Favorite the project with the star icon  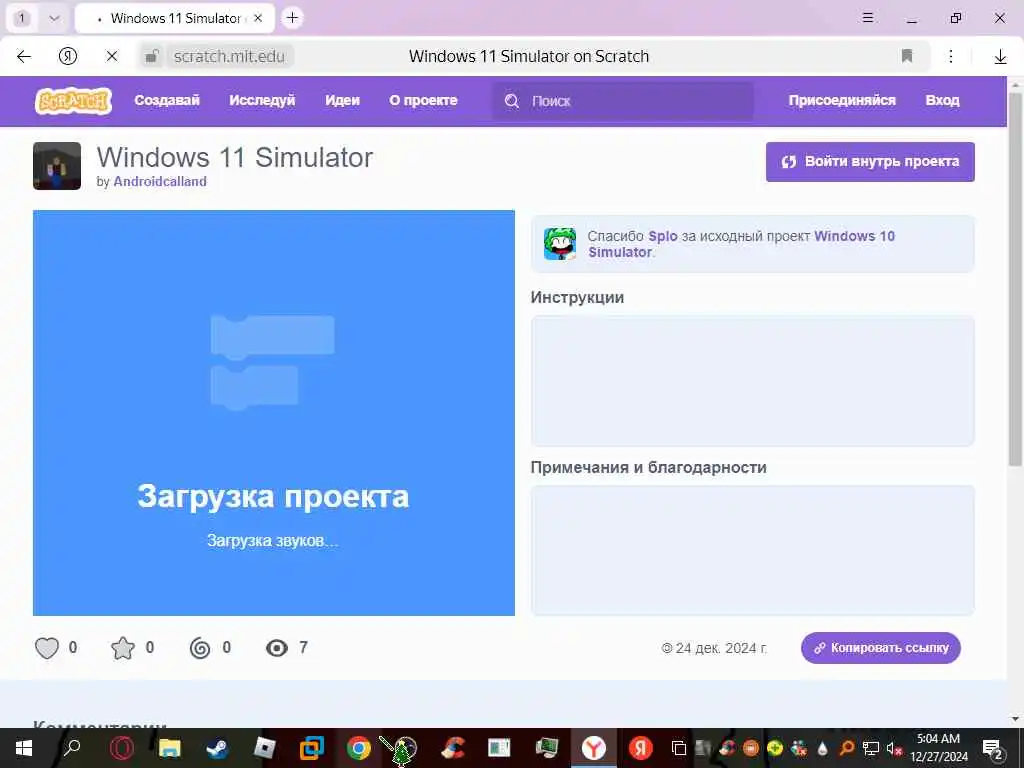click(x=123, y=648)
